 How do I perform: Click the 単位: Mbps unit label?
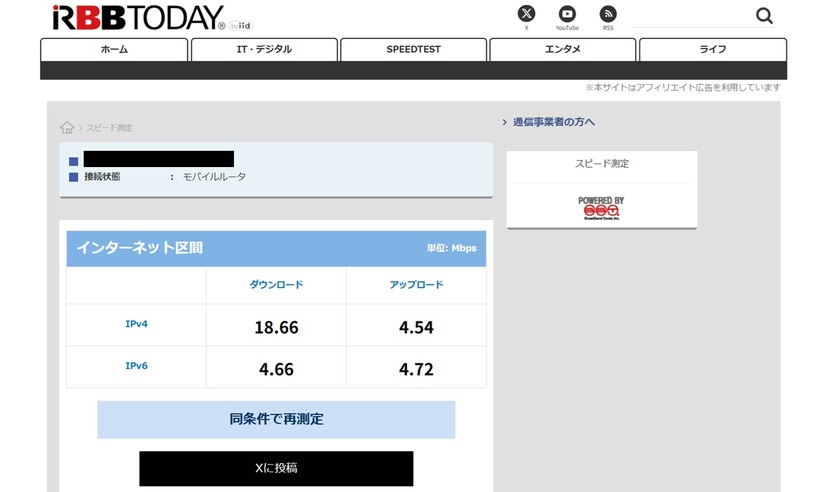click(451, 248)
